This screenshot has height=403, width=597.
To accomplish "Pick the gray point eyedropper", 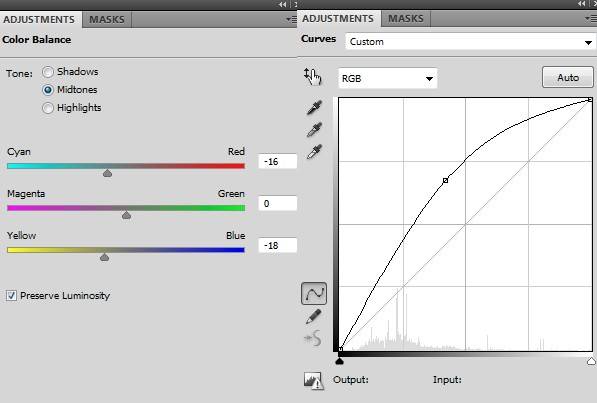I will tap(314, 130).
